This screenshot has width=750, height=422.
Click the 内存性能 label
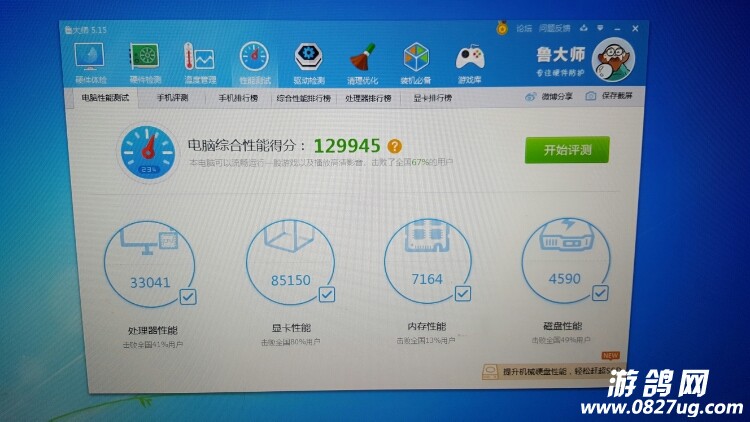click(x=427, y=326)
